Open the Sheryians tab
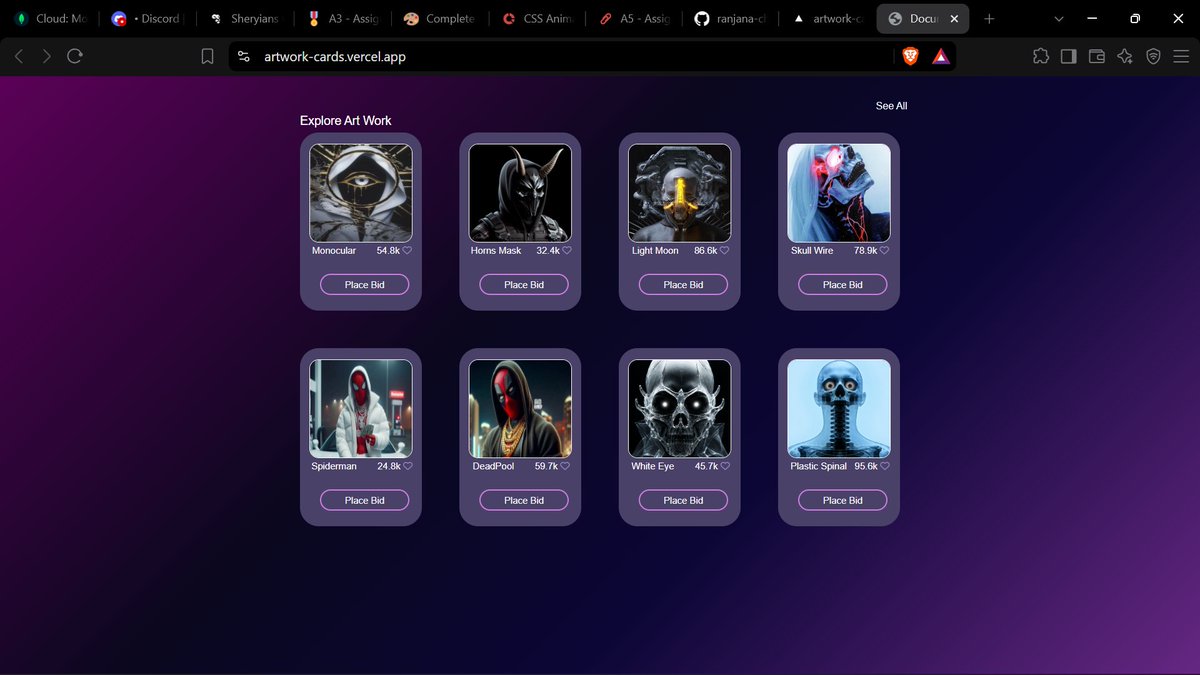Screen dimensions: 1200x675 244,19
